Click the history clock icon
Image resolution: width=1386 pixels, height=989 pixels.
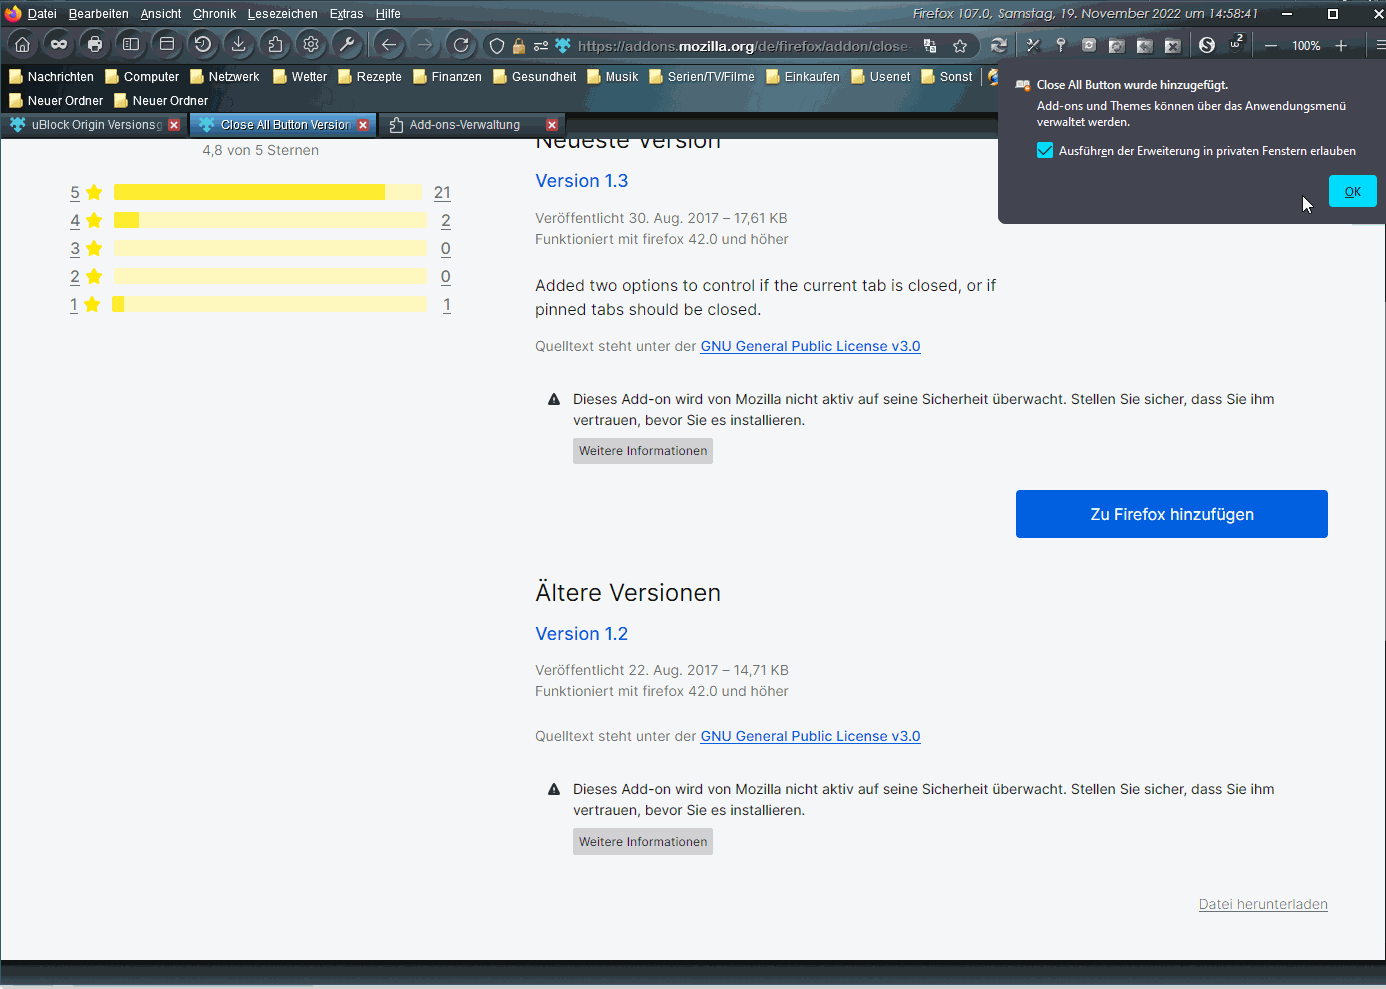203,45
